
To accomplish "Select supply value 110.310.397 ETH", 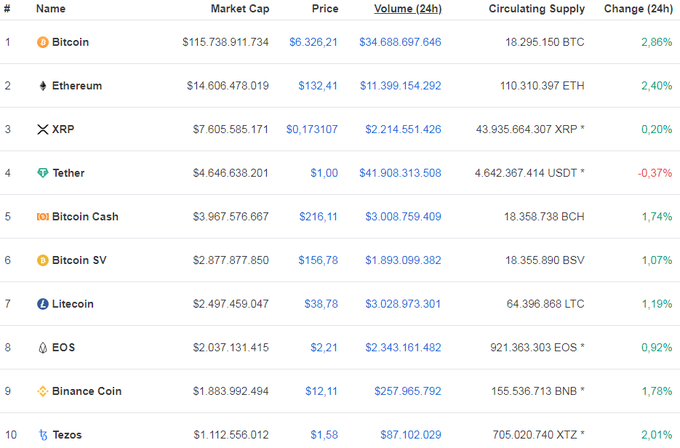I will click(542, 86).
